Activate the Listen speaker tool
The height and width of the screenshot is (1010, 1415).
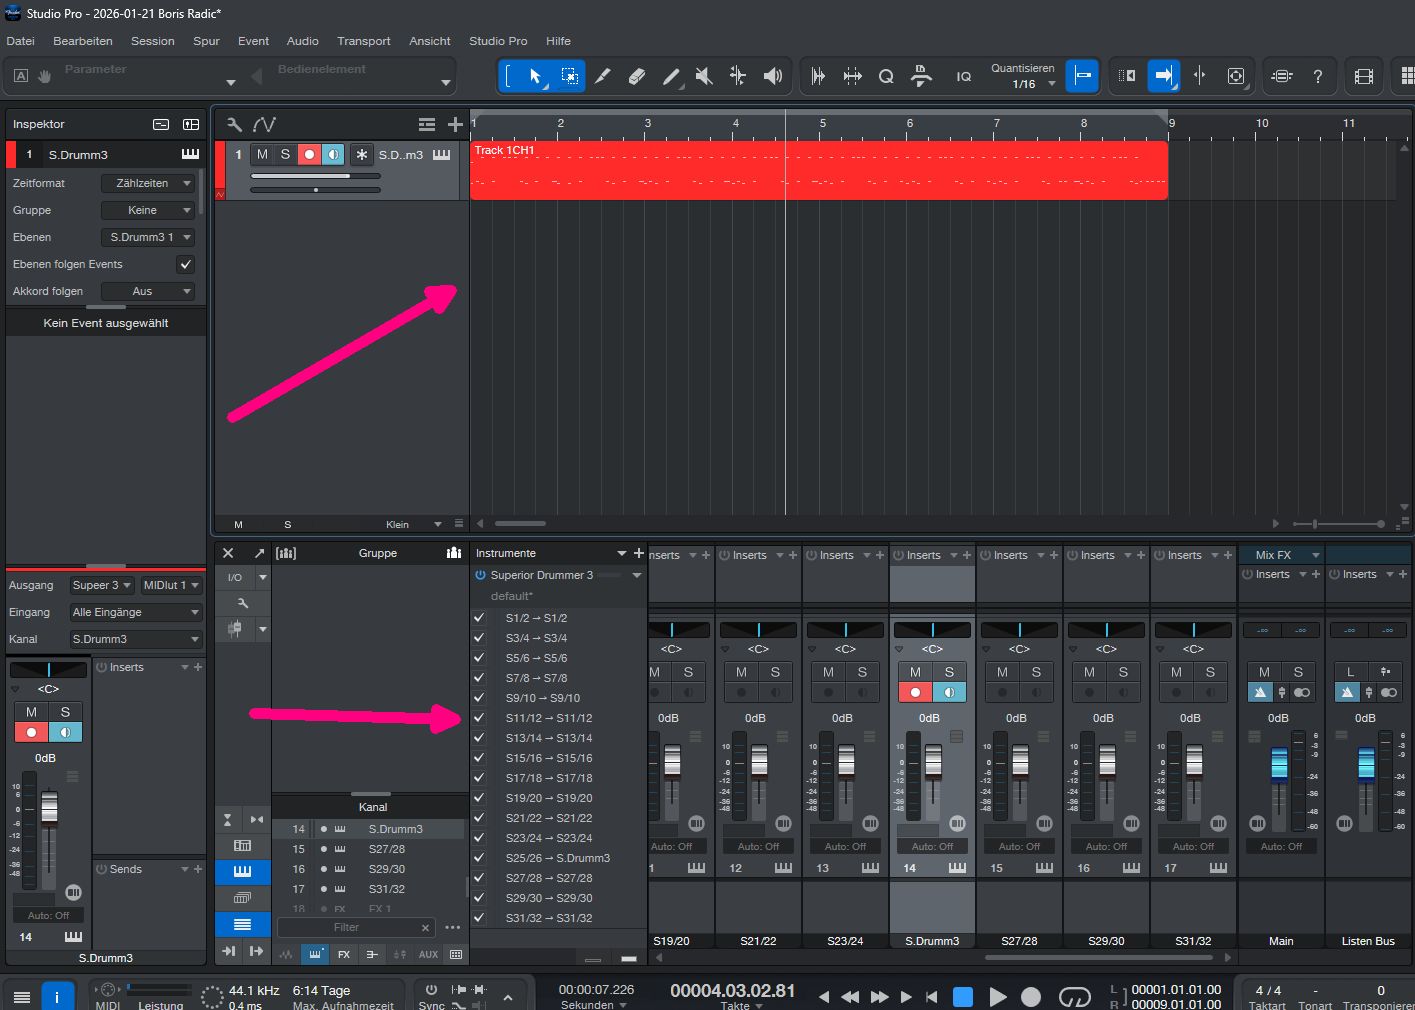[772, 76]
